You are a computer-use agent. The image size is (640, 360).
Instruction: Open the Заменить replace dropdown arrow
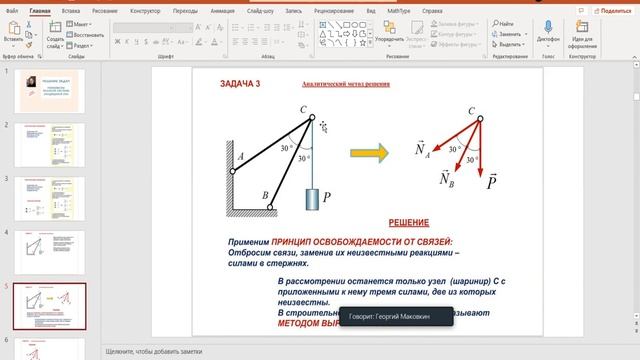[526, 34]
